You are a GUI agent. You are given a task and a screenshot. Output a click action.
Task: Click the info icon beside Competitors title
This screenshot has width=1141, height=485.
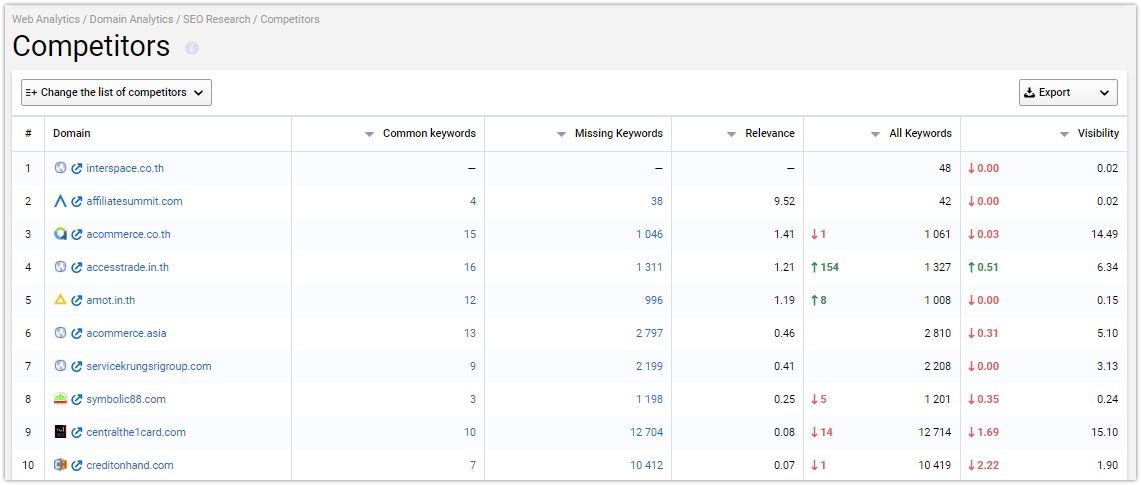click(192, 48)
